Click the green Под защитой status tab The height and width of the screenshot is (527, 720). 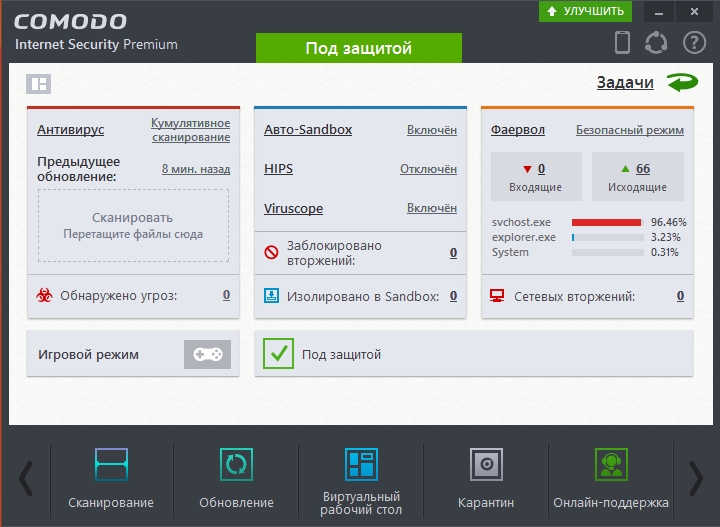pyautogui.click(x=359, y=48)
